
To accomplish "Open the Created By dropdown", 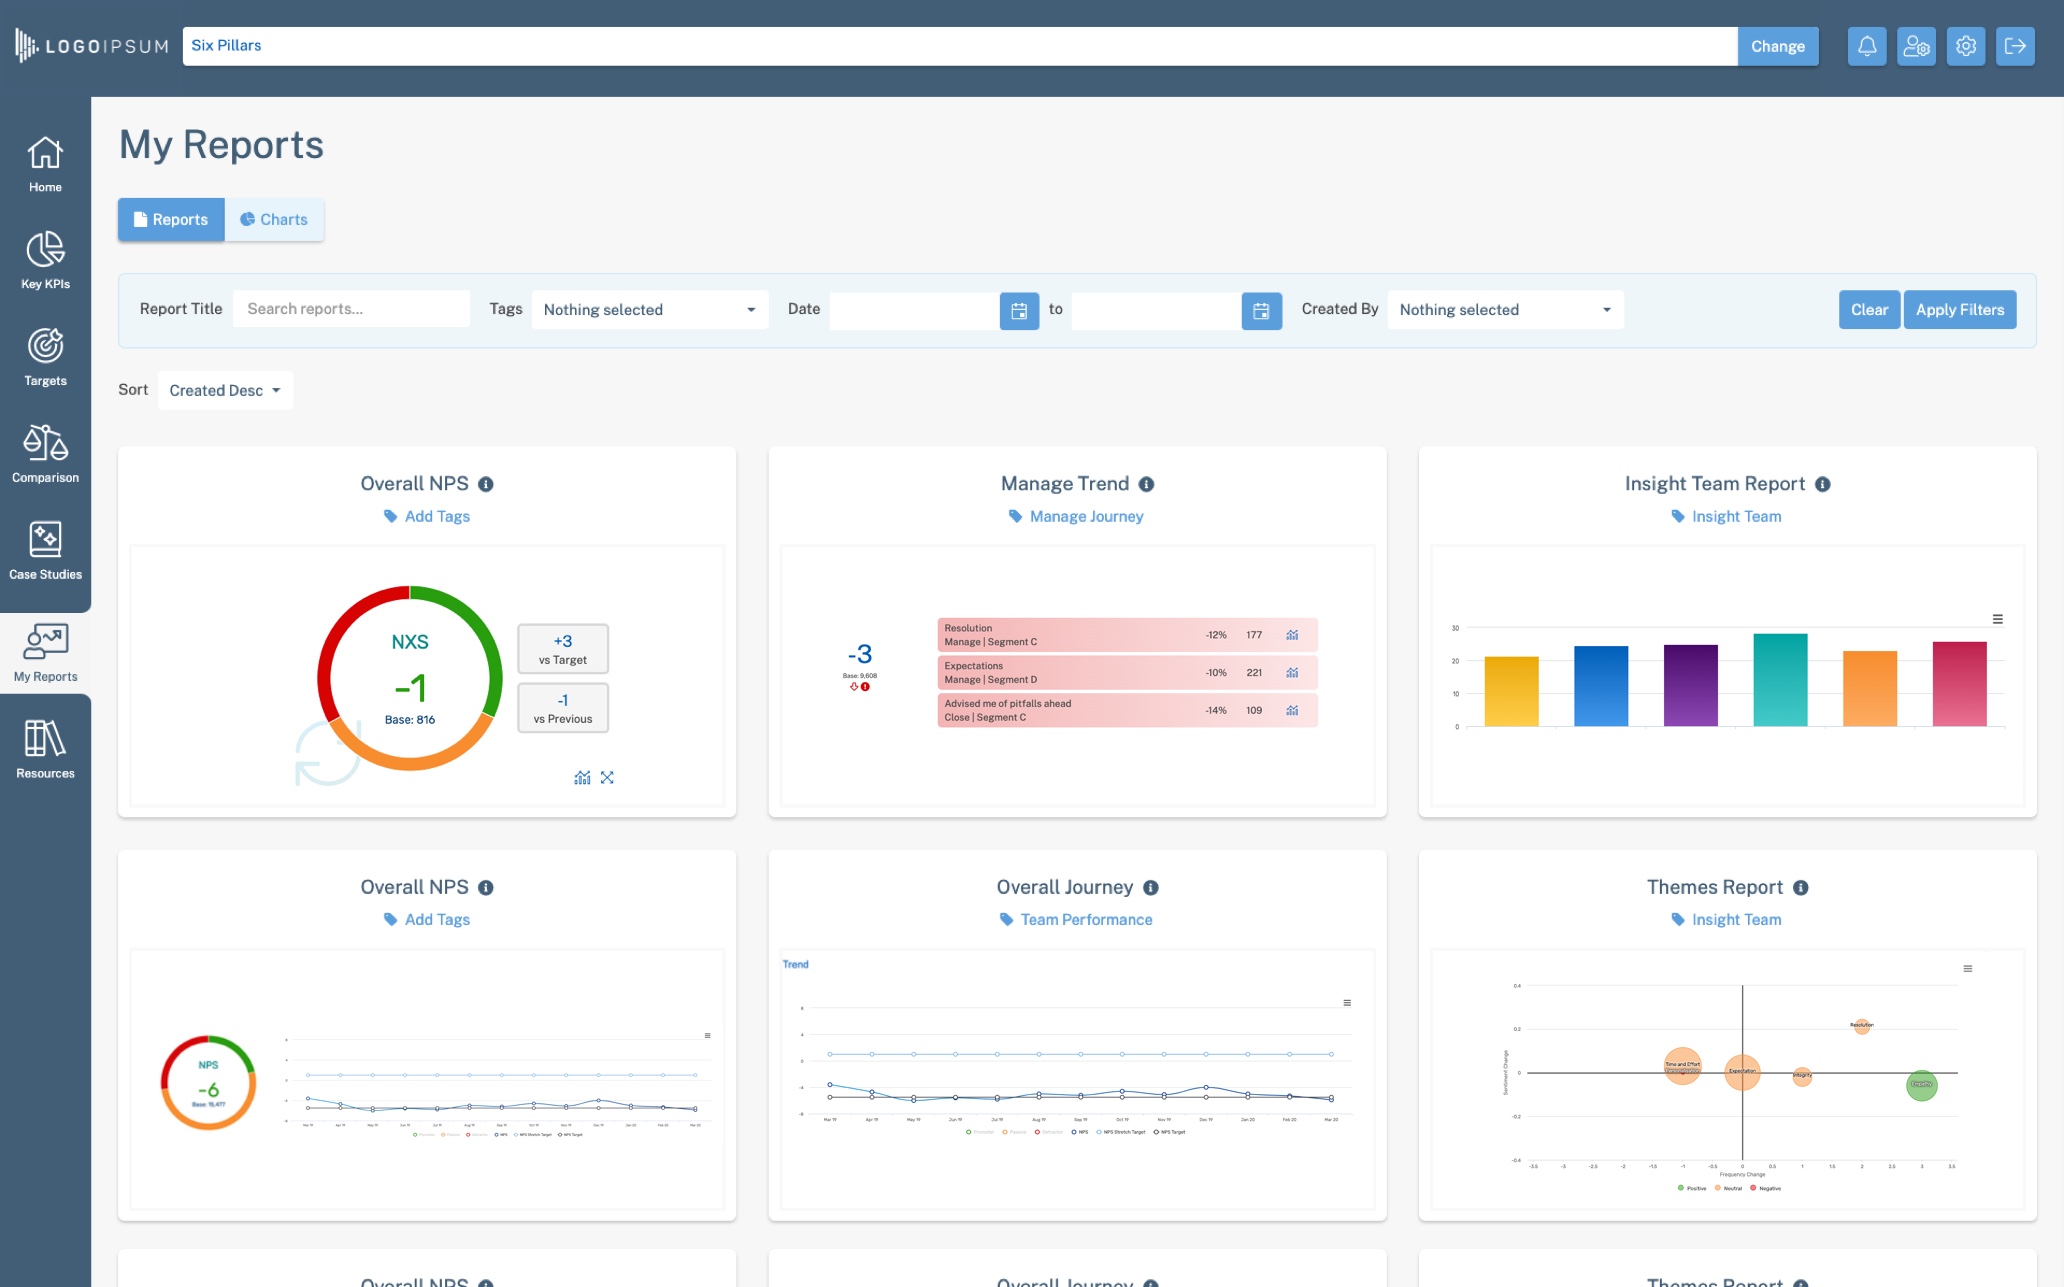I will click(1504, 309).
